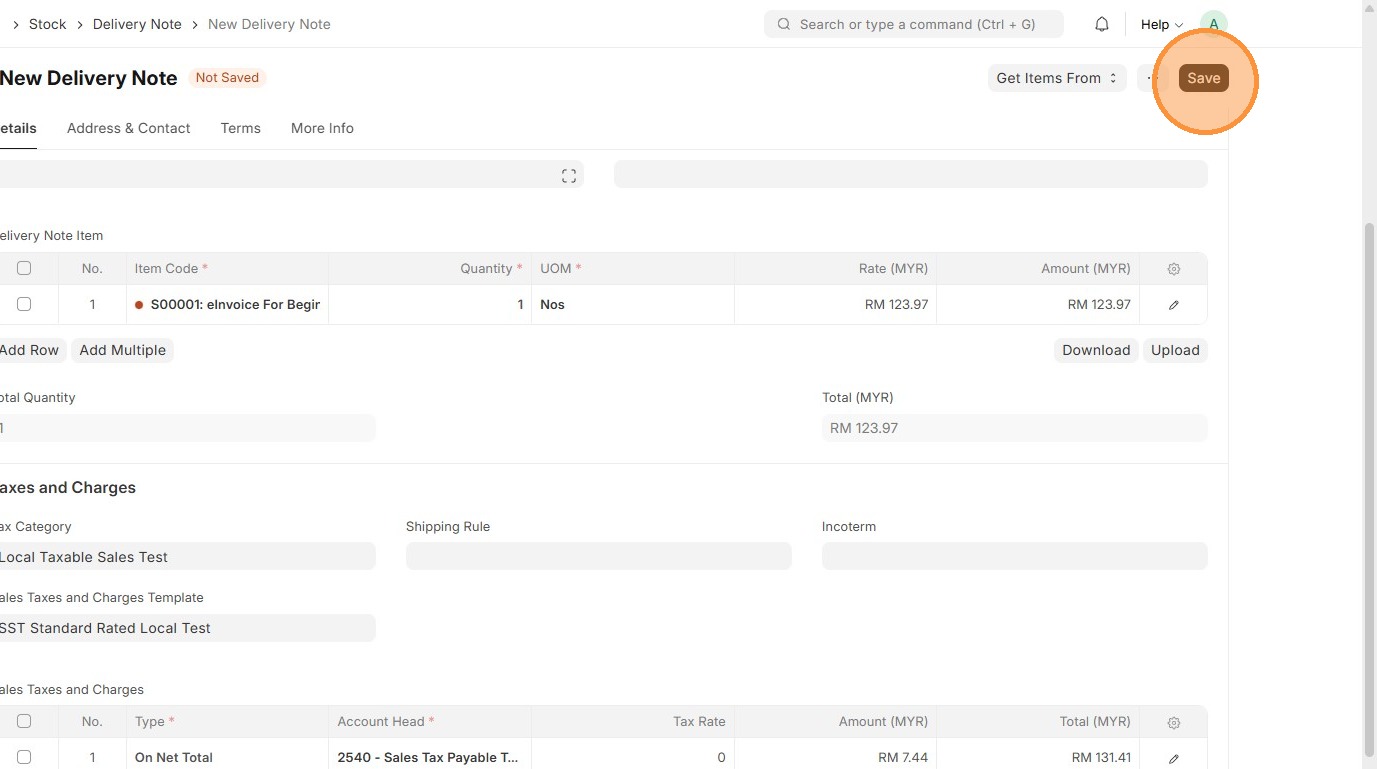
Task: Open the Terms tab
Action: (x=240, y=128)
